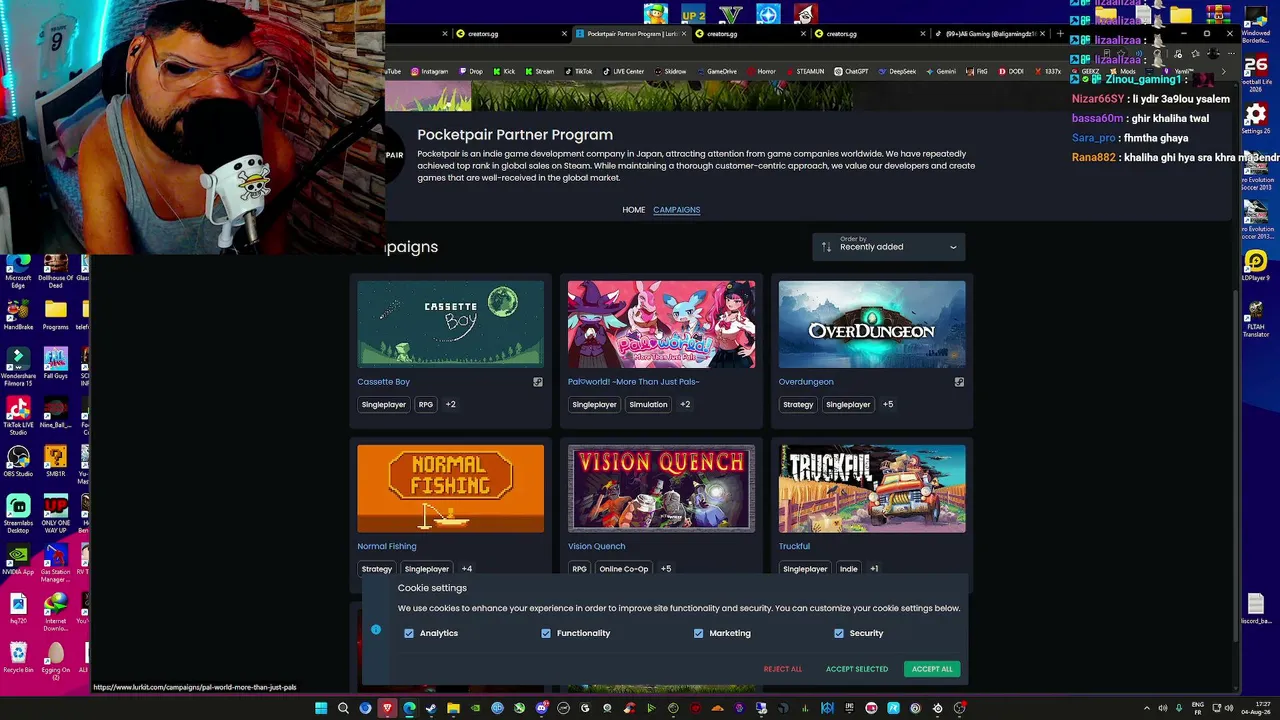Open the ChatGPT bookmark
The image size is (1280, 720).
pyautogui.click(x=851, y=71)
